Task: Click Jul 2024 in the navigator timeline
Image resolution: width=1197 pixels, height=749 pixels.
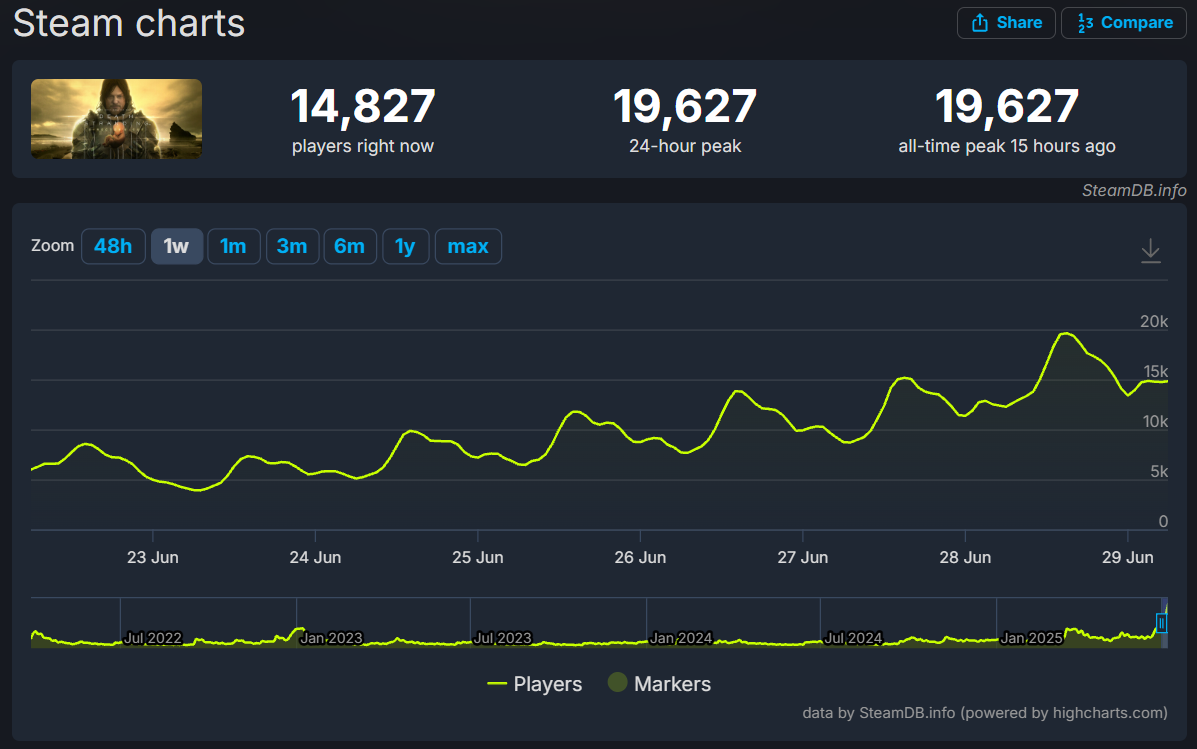Action: 853,638
